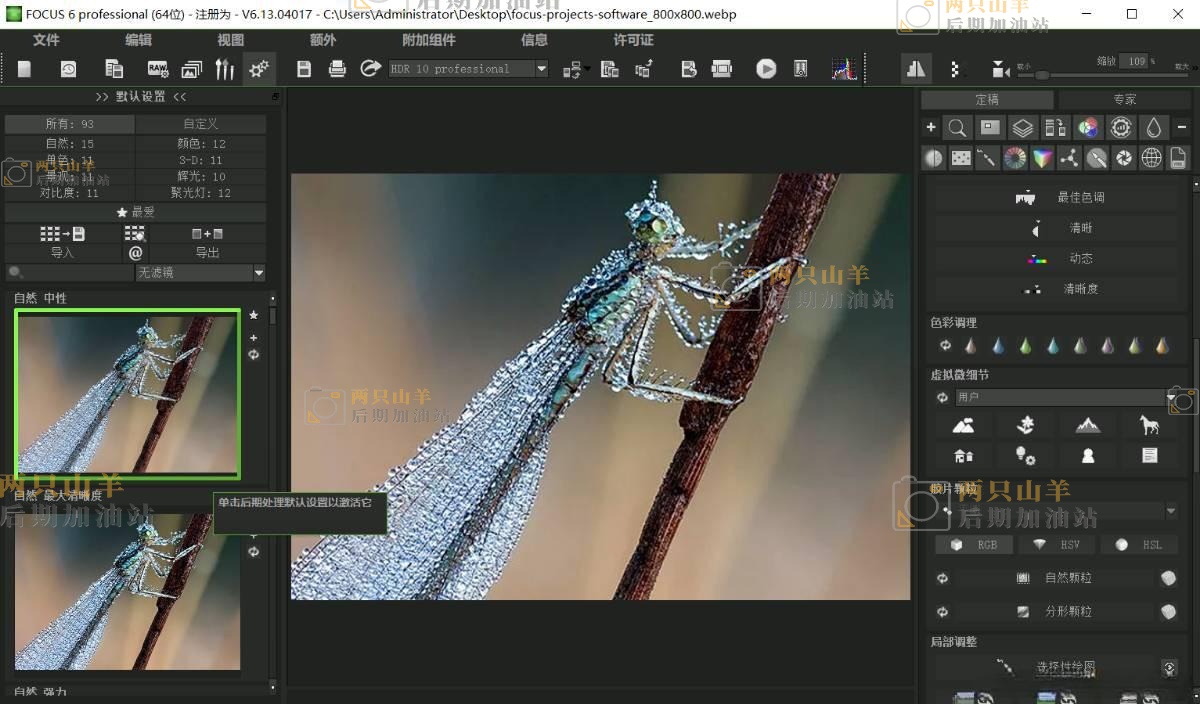Click the play button in the toolbar
1200x704 pixels.
click(x=766, y=69)
